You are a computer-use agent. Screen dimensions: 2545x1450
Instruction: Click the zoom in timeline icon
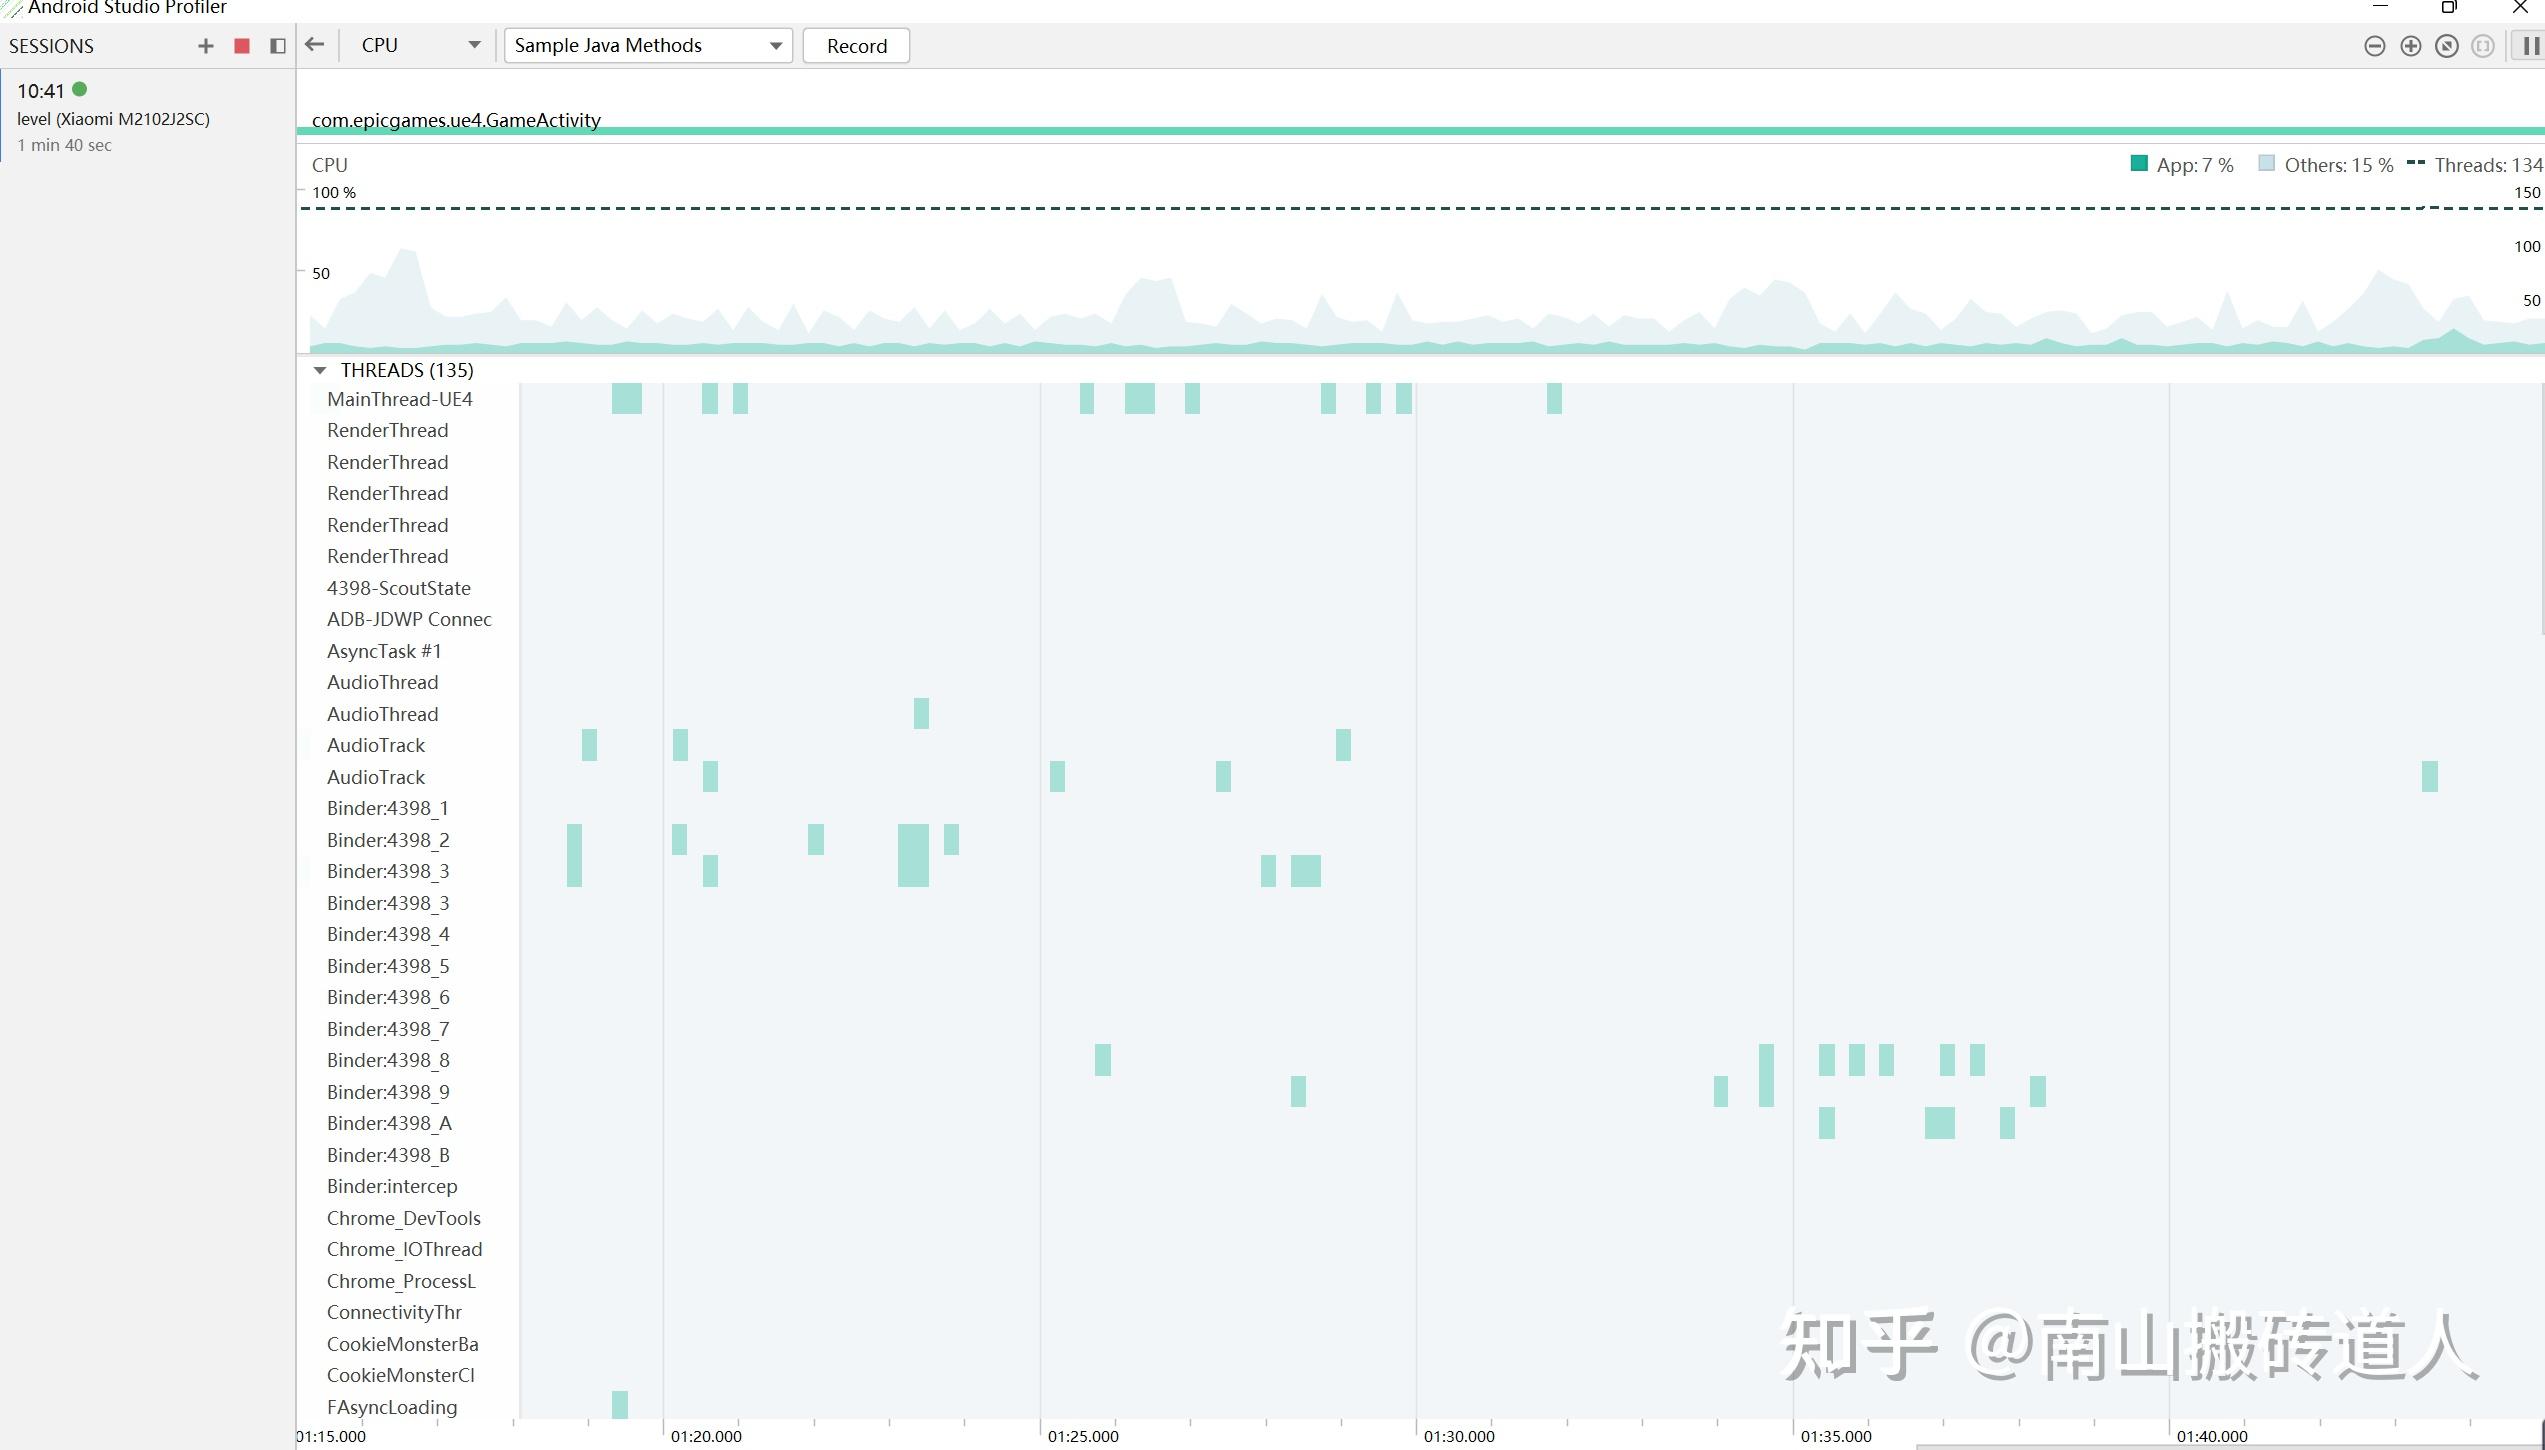click(2410, 46)
